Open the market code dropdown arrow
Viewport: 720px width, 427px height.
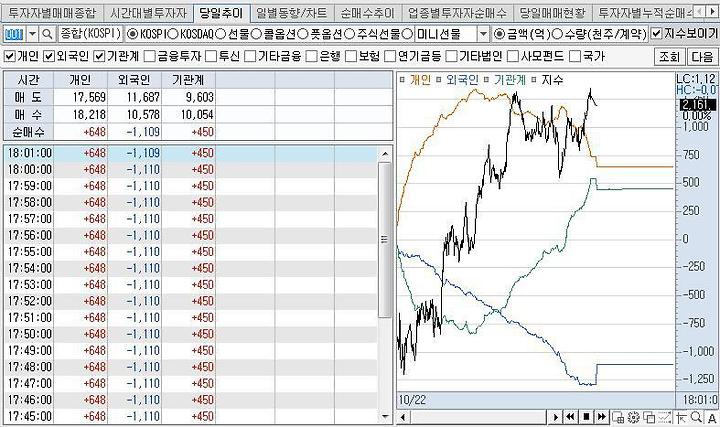pyautogui.click(x=33, y=34)
